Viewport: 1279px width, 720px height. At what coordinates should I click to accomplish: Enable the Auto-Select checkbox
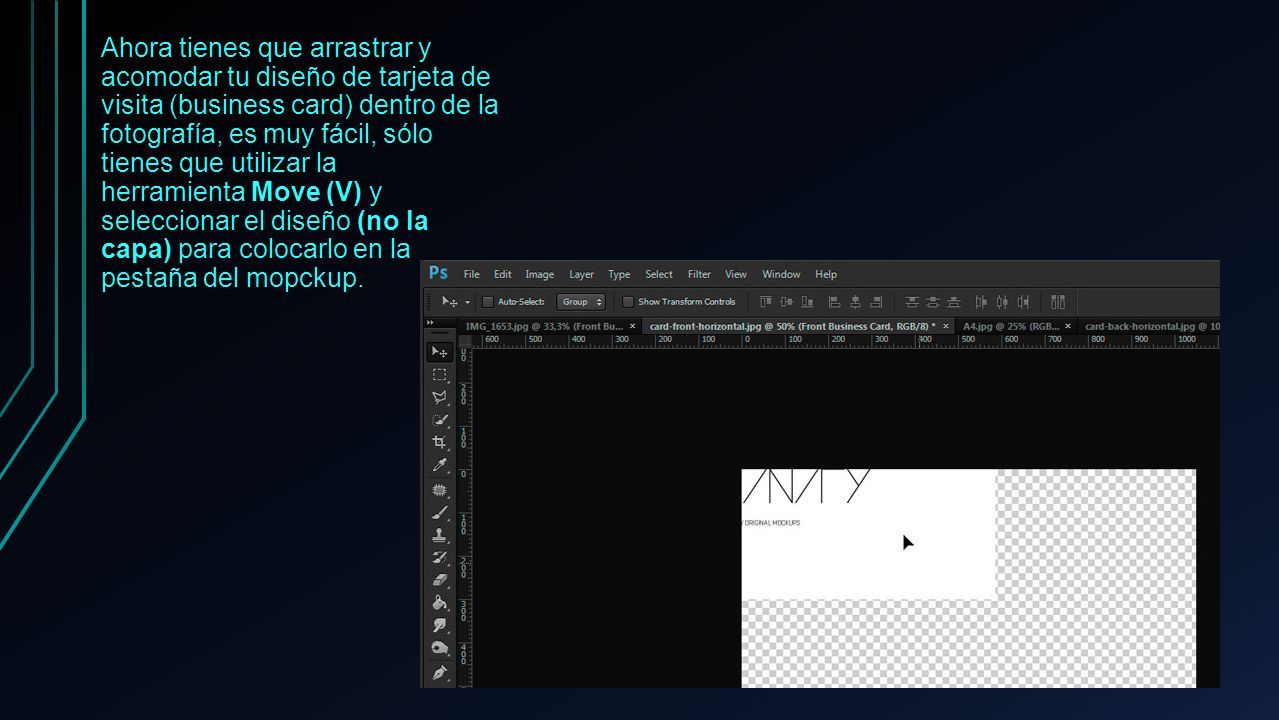click(x=488, y=301)
